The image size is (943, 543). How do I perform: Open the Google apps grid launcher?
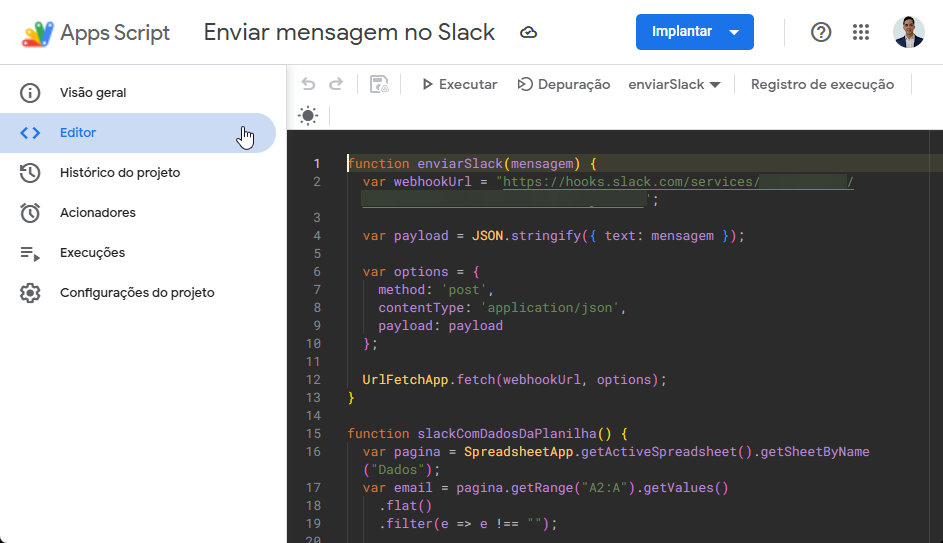click(x=861, y=32)
